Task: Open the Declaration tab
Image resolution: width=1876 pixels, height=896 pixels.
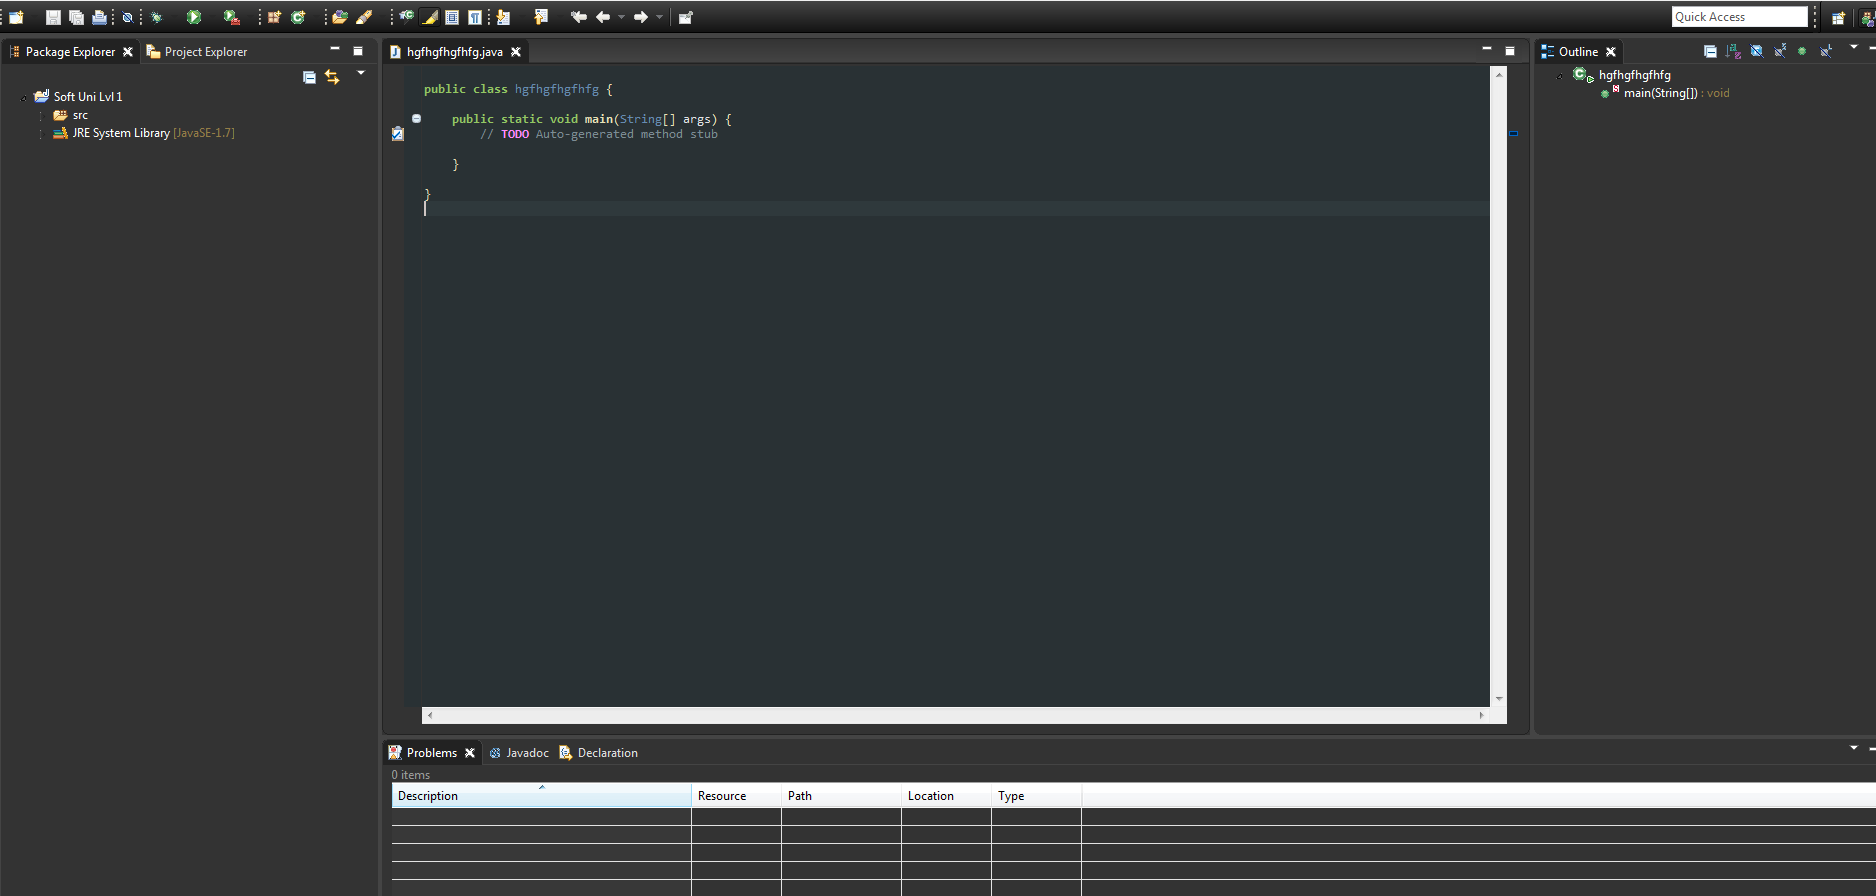Action: point(598,753)
